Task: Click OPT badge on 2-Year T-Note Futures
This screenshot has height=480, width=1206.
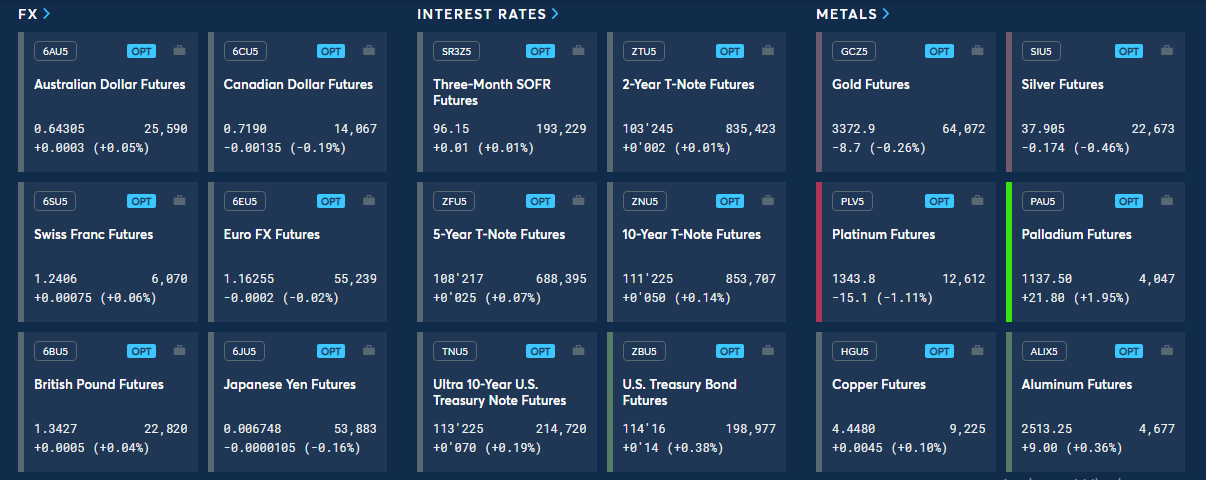Action: (x=730, y=51)
